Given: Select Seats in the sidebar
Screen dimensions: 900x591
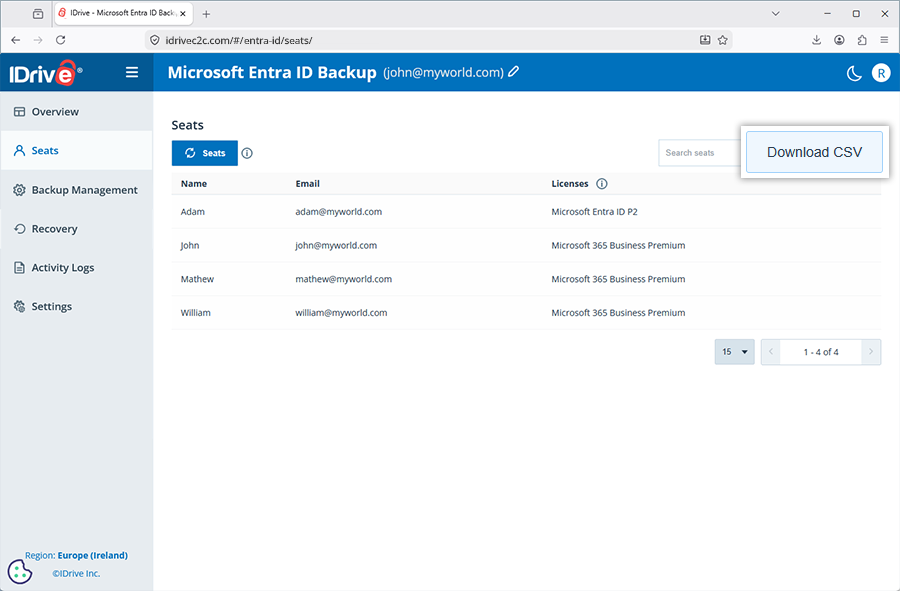Looking at the screenshot, I should [x=77, y=150].
